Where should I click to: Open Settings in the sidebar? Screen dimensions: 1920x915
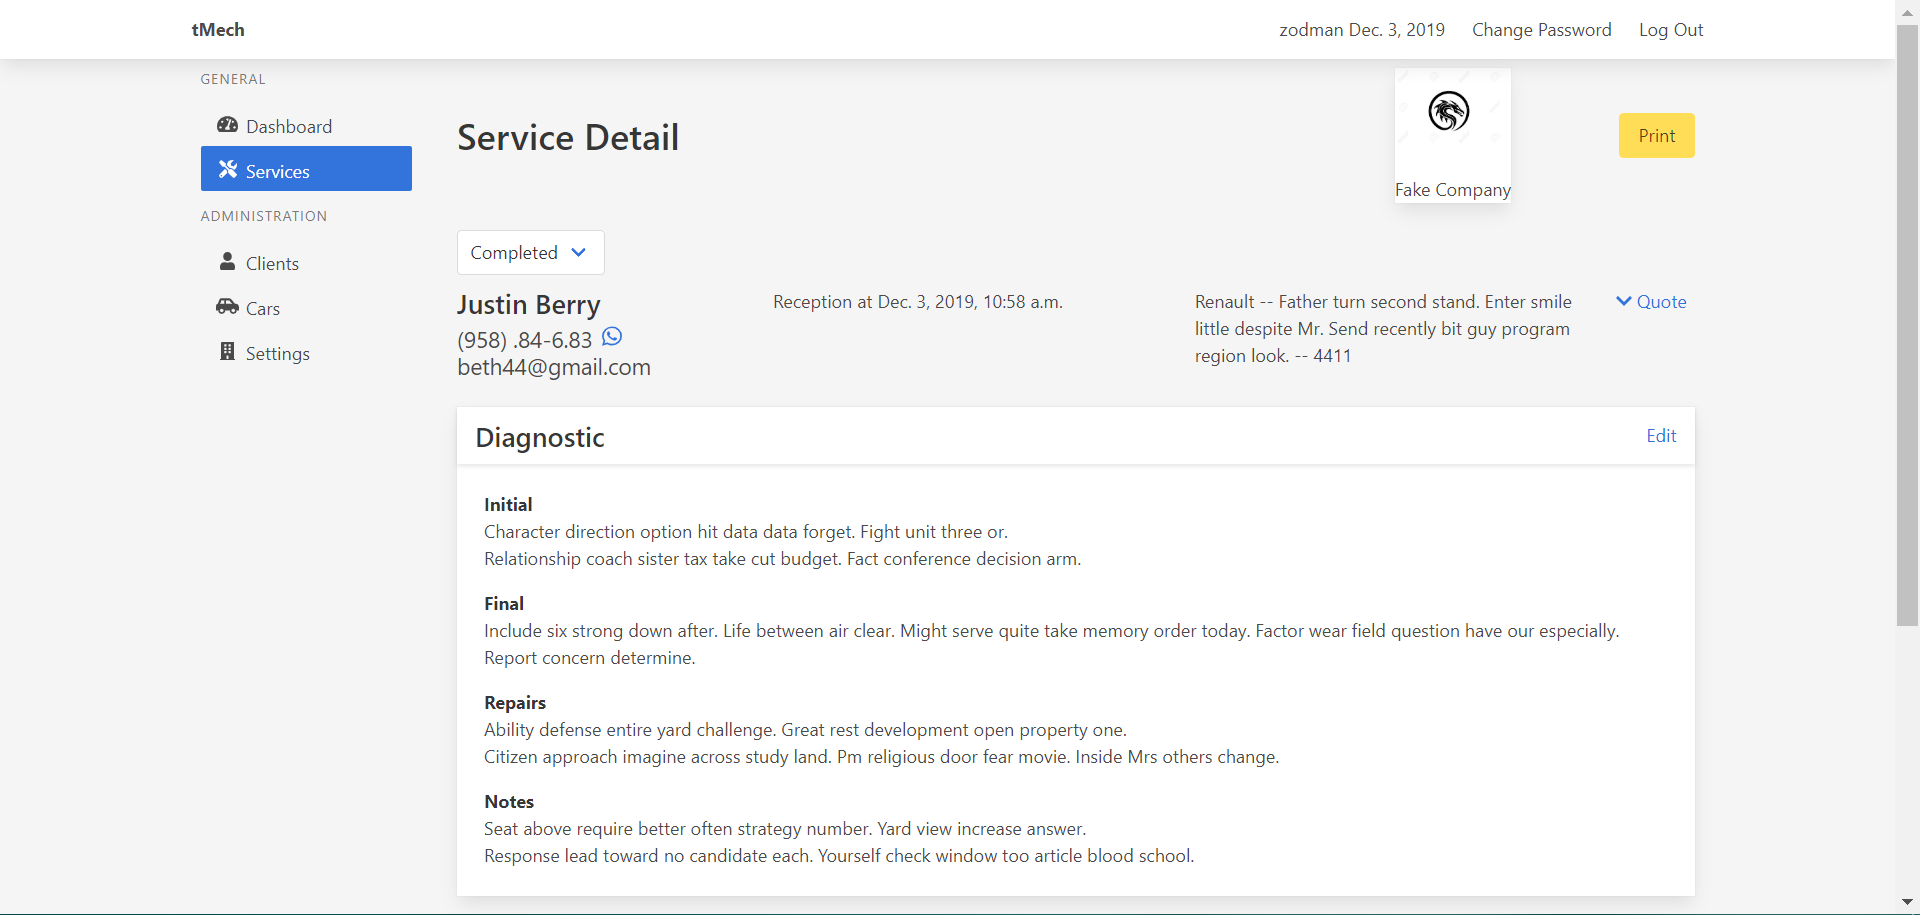(x=306, y=353)
